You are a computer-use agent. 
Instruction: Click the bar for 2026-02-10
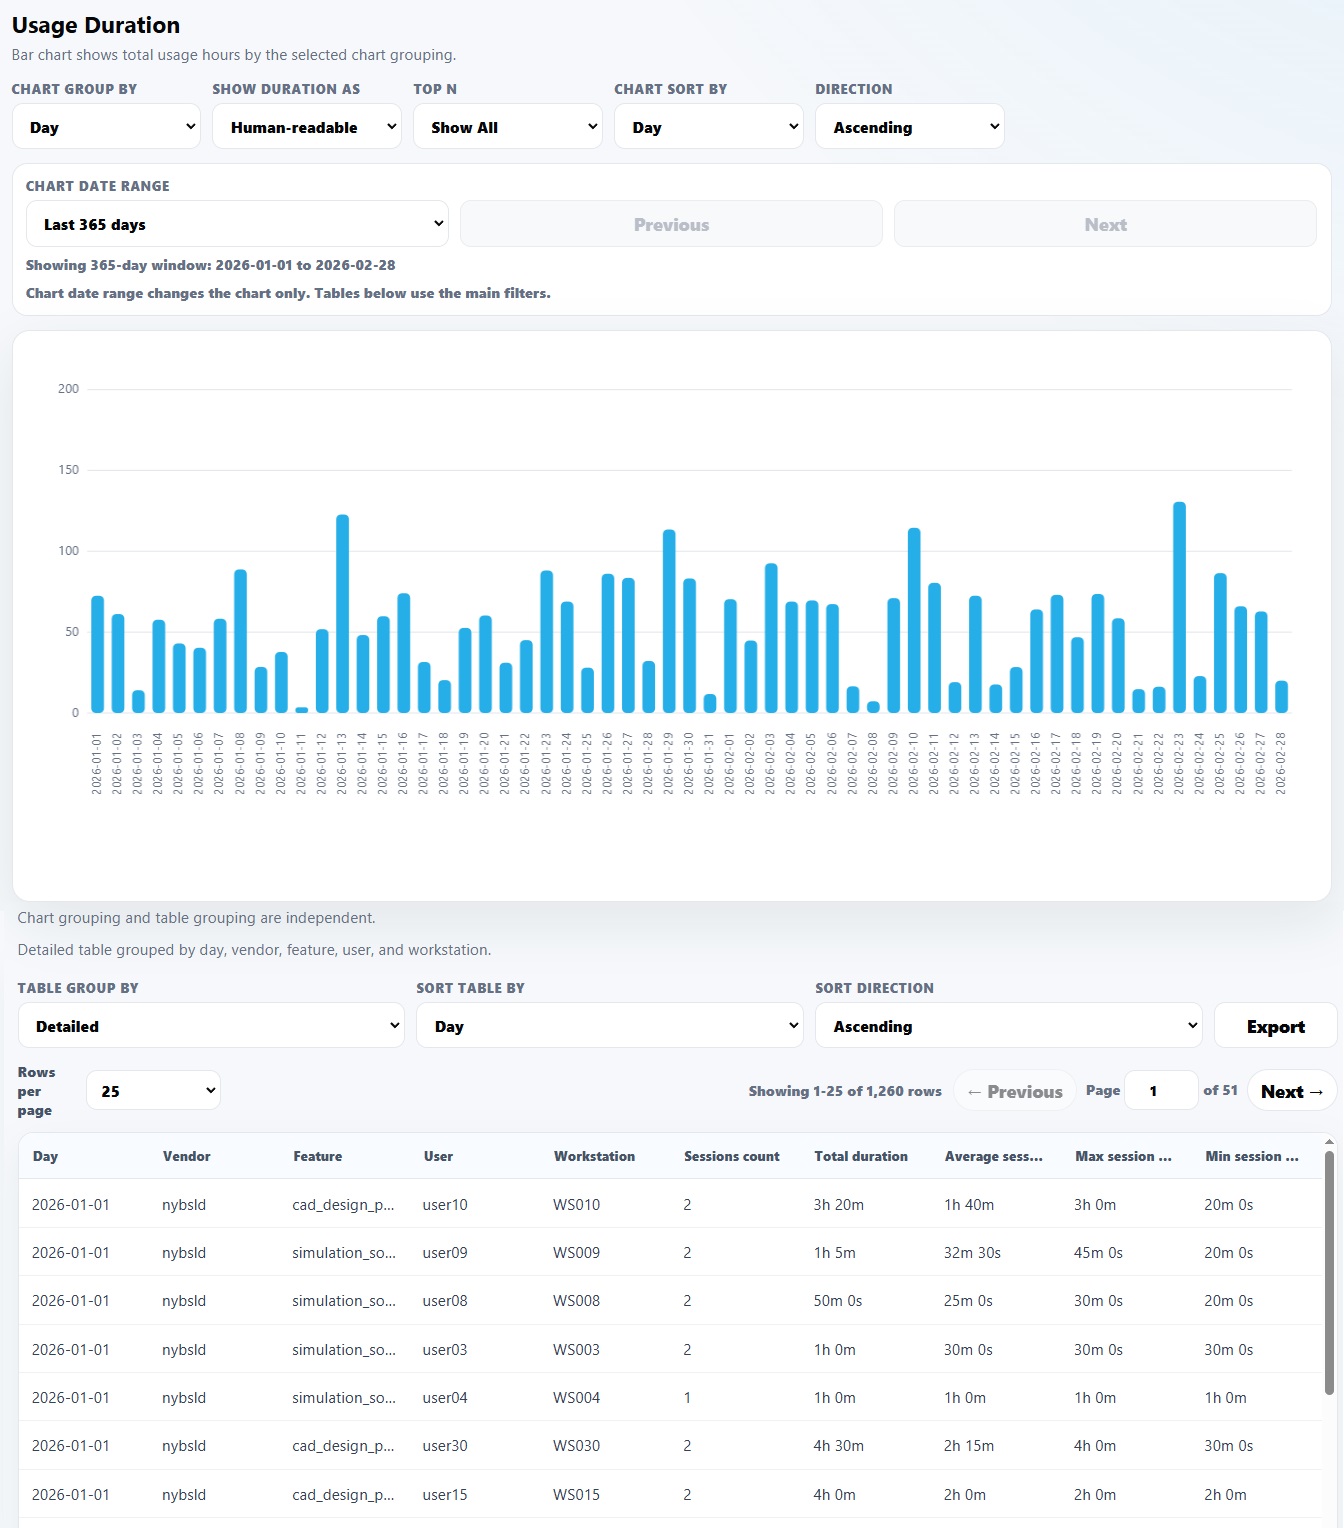click(x=914, y=620)
